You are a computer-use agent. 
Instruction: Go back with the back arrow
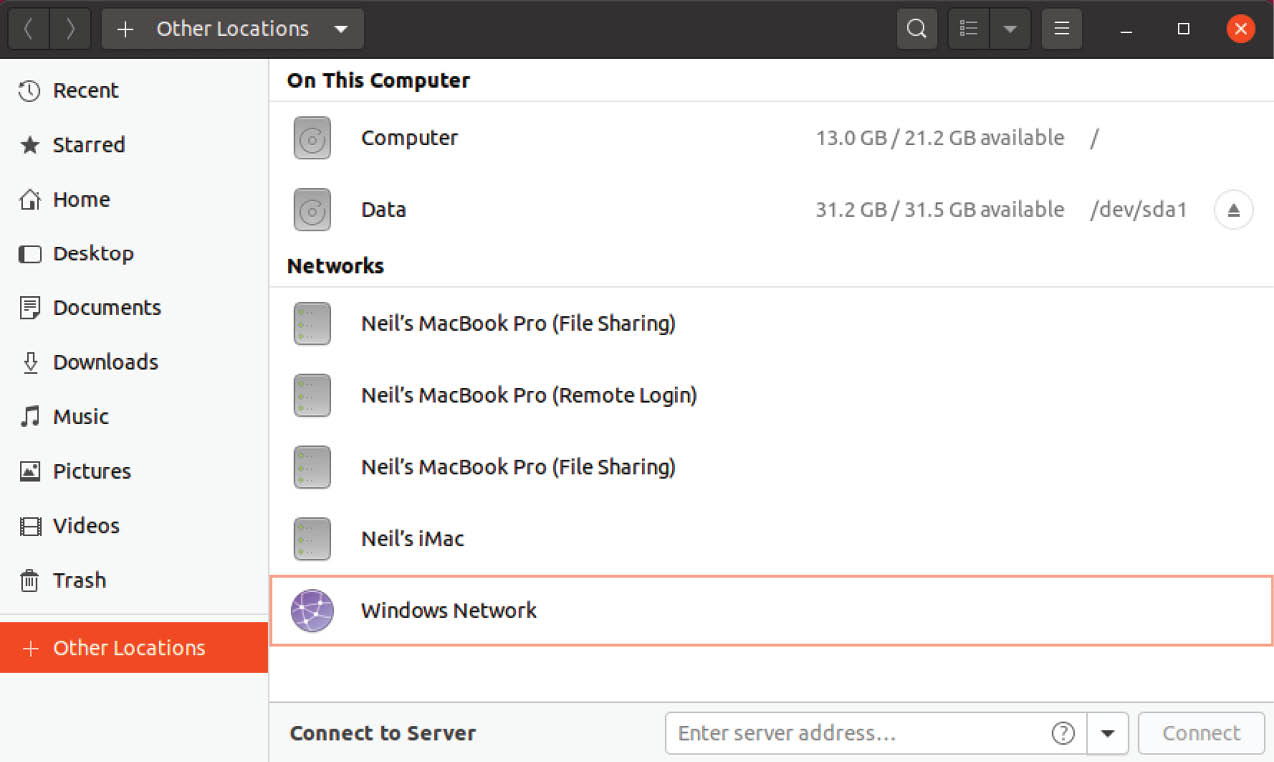pyautogui.click(x=28, y=29)
